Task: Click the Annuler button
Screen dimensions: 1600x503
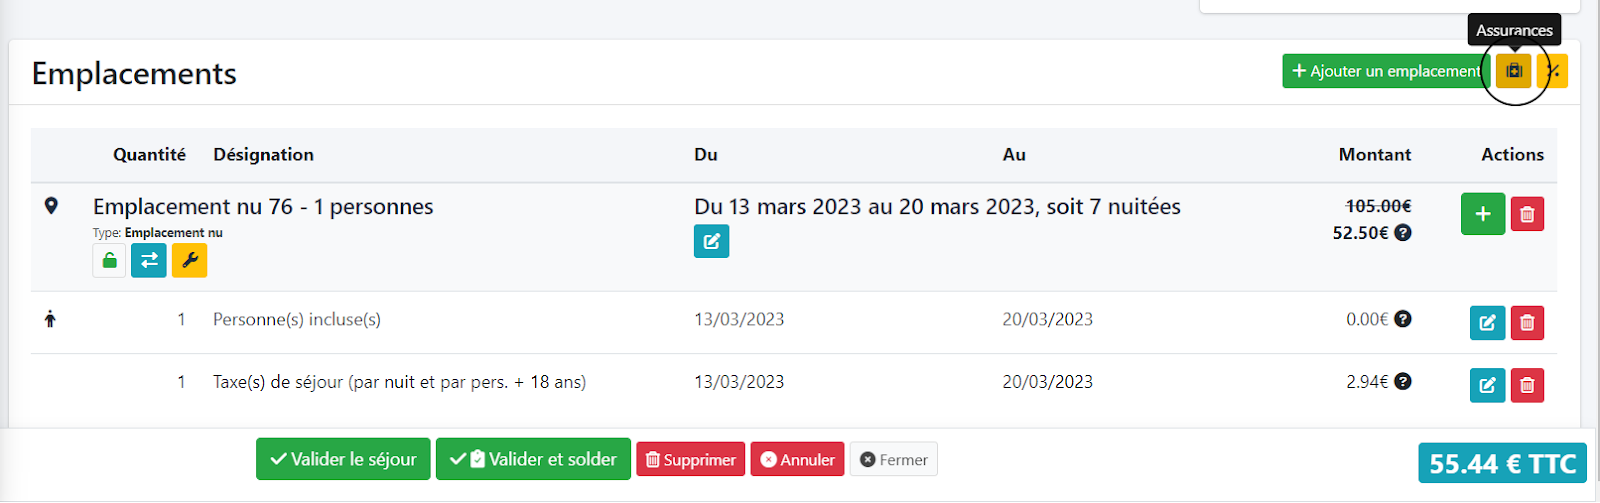Action: 797,460
